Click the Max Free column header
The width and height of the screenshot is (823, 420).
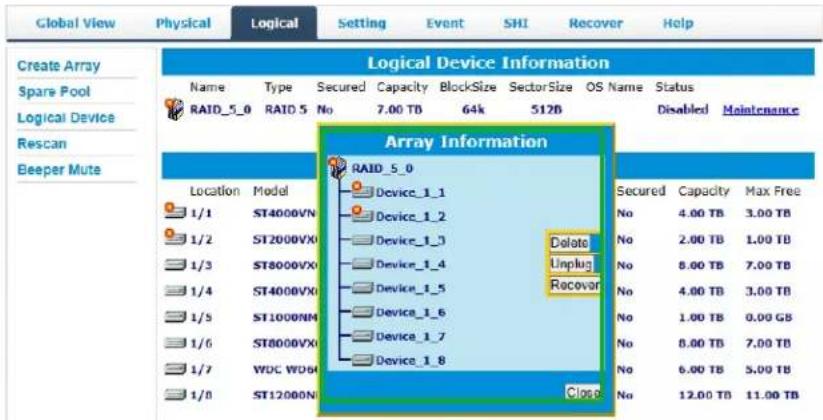773,191
